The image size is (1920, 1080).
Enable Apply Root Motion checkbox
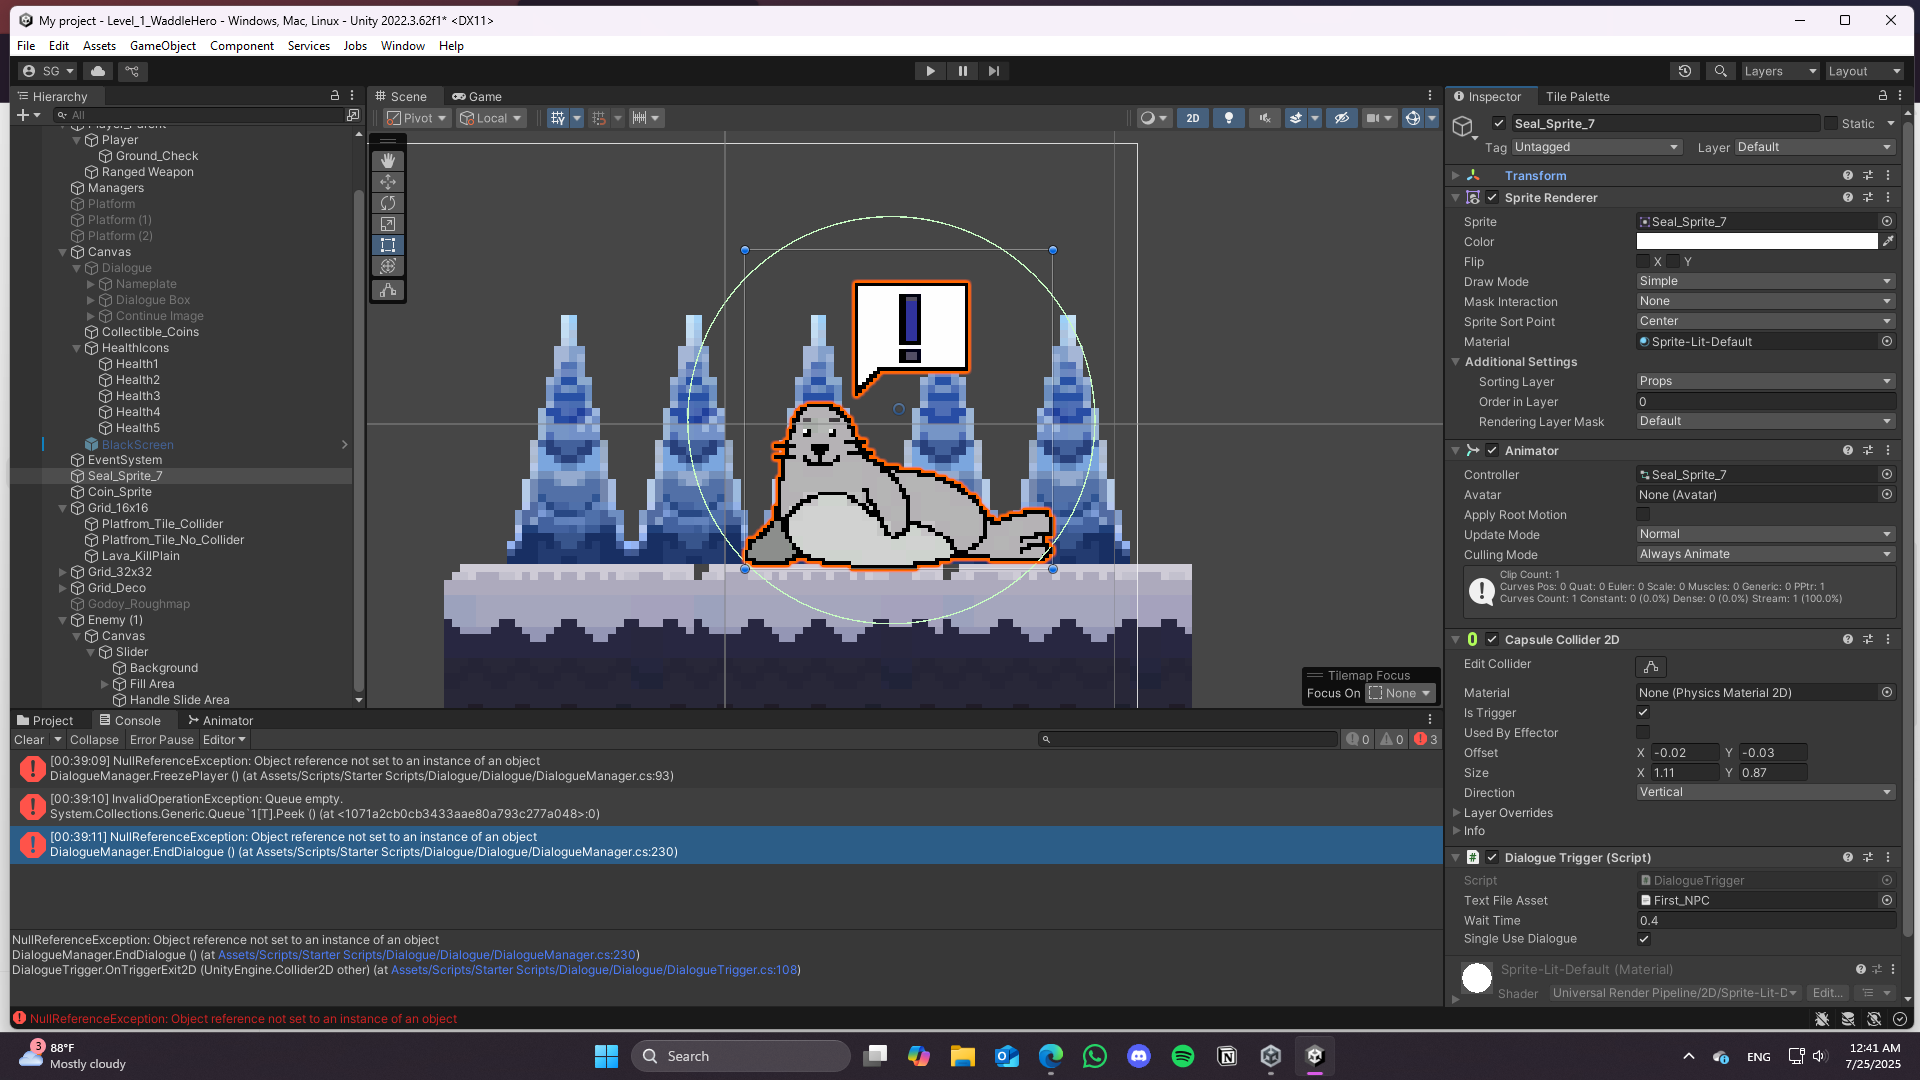(1643, 515)
